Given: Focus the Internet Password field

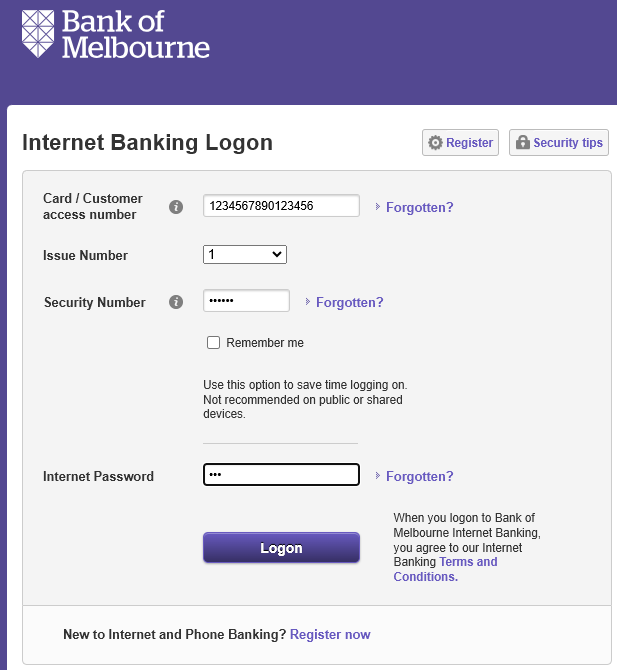Looking at the screenshot, I should [x=281, y=475].
